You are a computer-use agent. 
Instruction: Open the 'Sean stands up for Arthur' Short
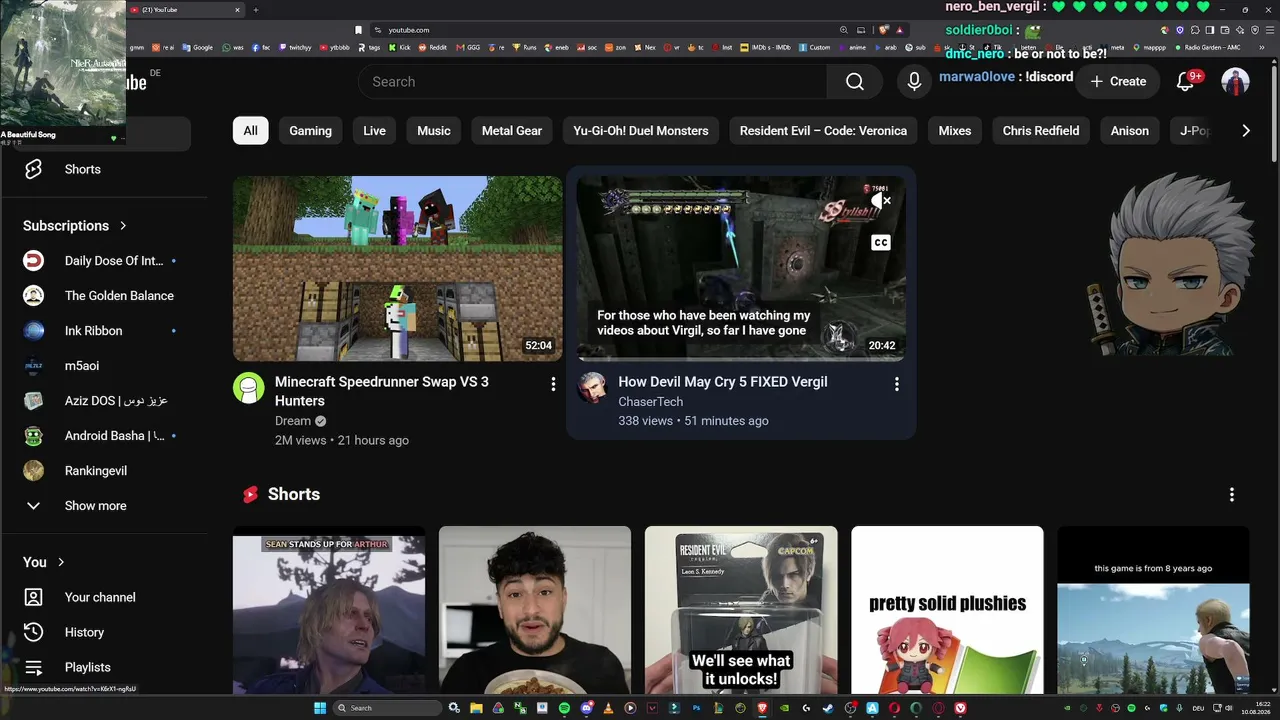click(329, 610)
